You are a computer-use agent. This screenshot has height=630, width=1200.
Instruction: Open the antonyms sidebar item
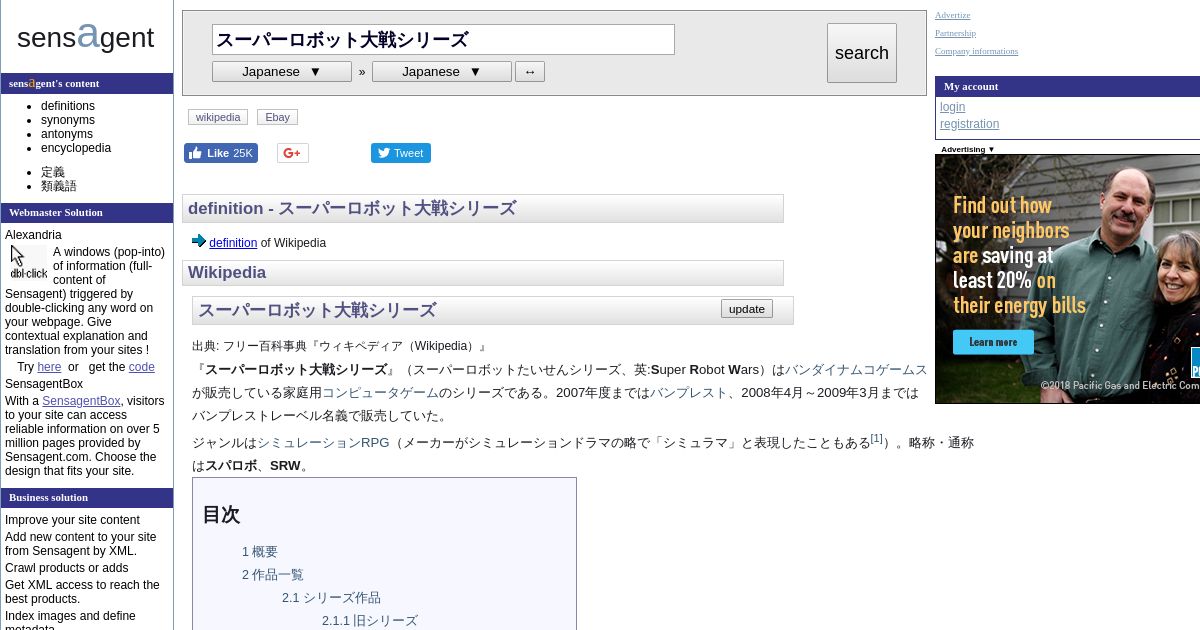67,134
